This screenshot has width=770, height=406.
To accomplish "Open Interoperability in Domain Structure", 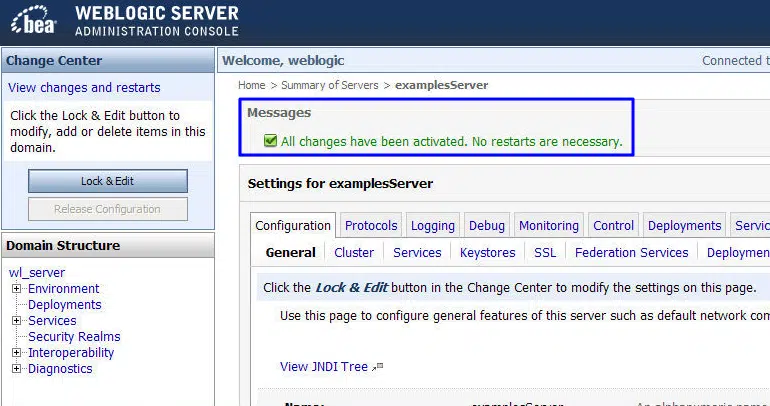I will point(71,352).
